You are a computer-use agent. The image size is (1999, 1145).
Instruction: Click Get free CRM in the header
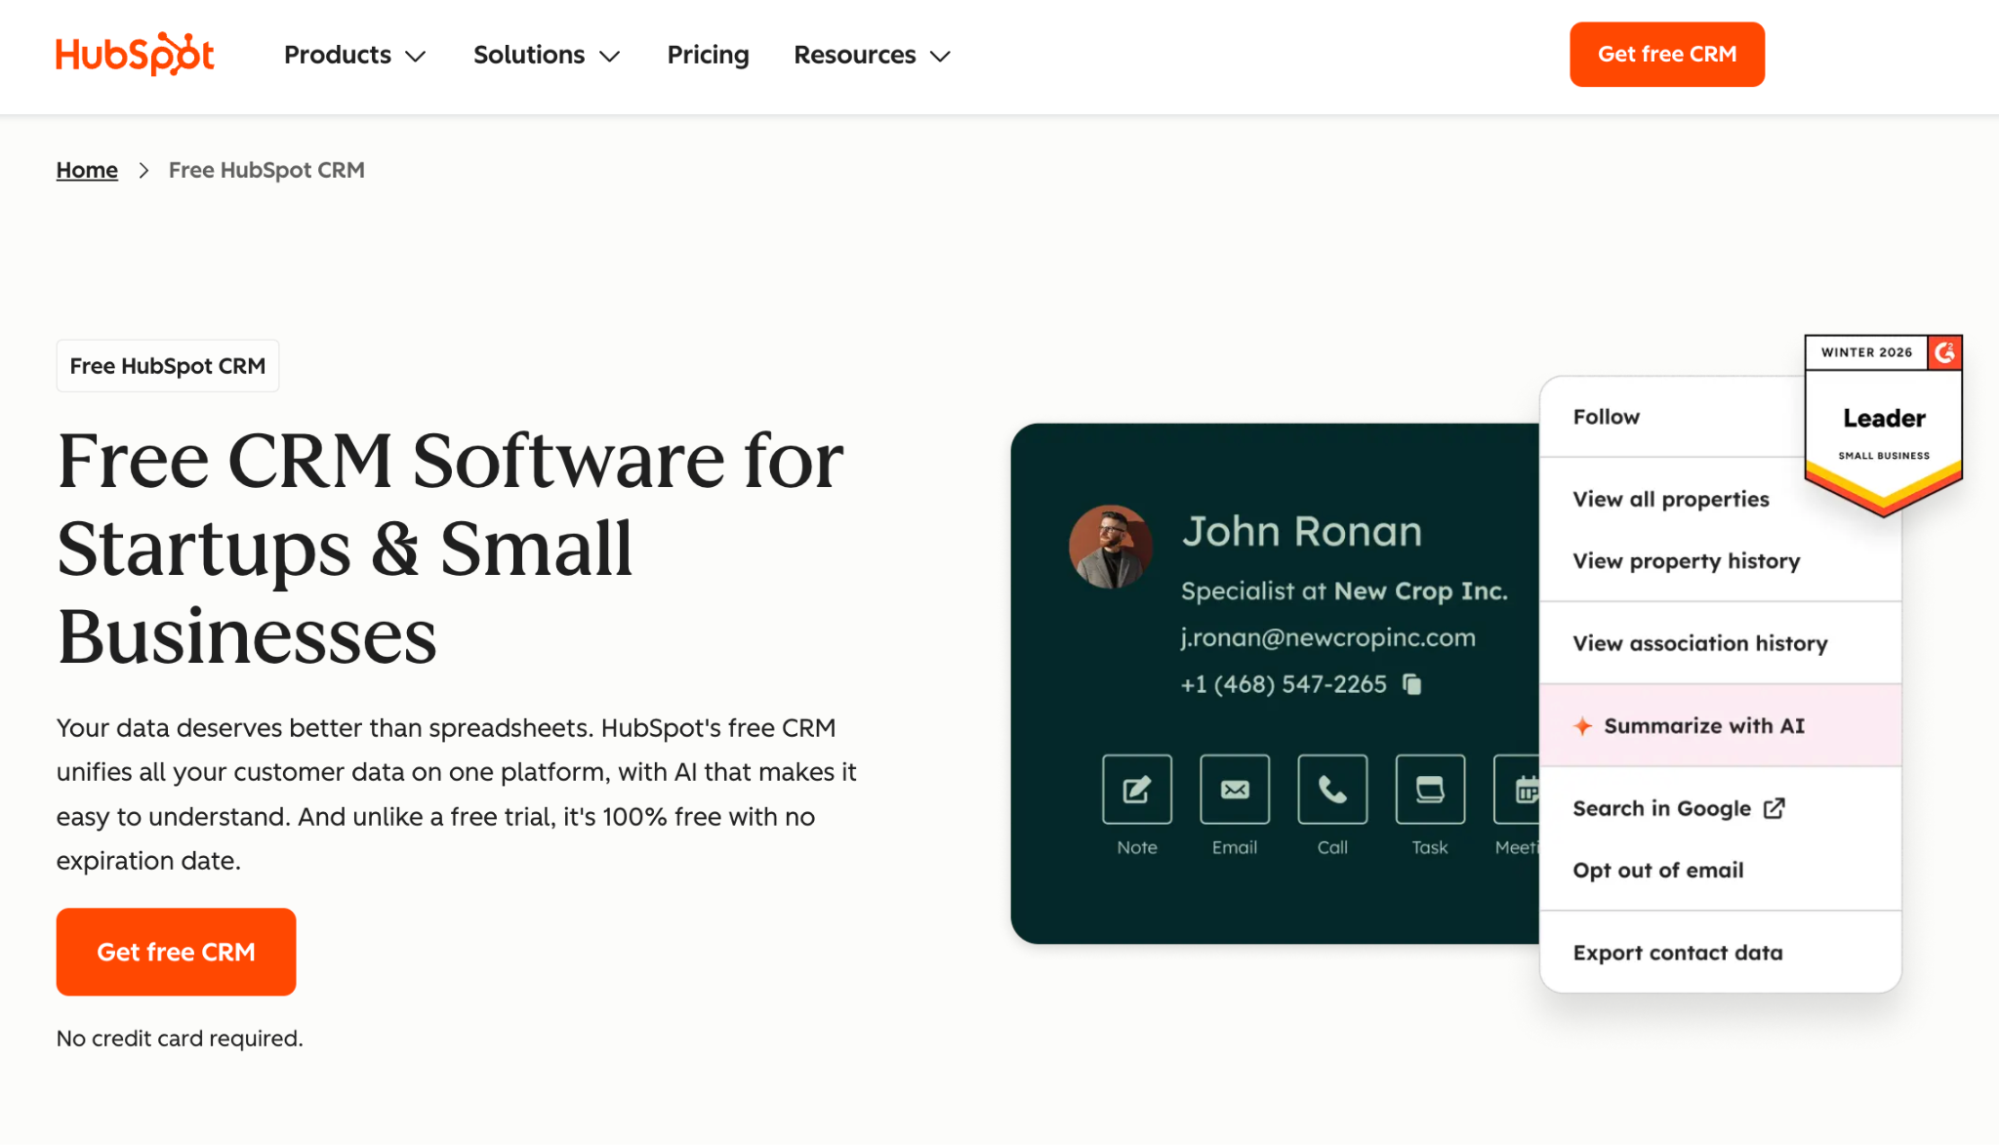(x=1667, y=54)
